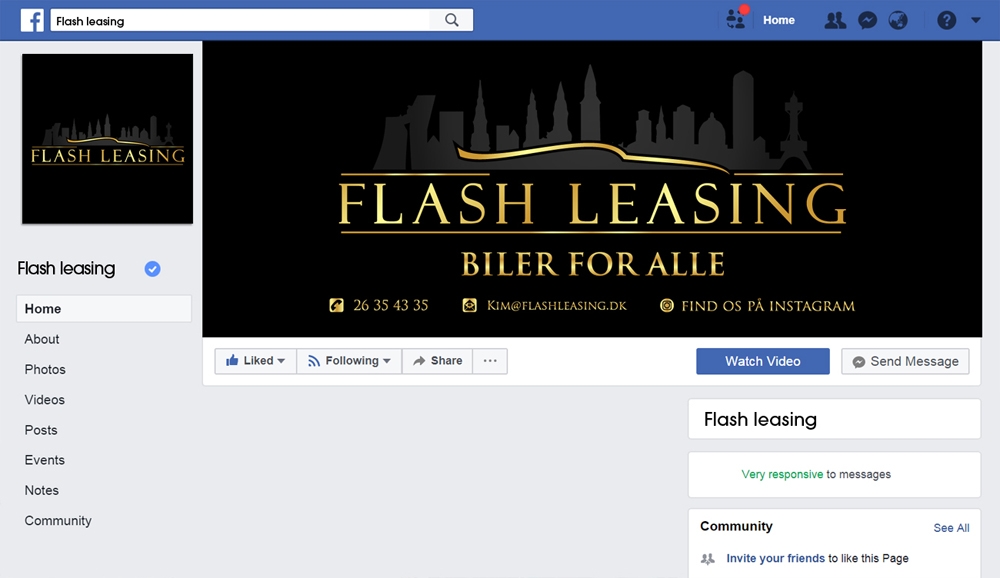
Task: Expand the Following dropdown
Action: (x=349, y=361)
